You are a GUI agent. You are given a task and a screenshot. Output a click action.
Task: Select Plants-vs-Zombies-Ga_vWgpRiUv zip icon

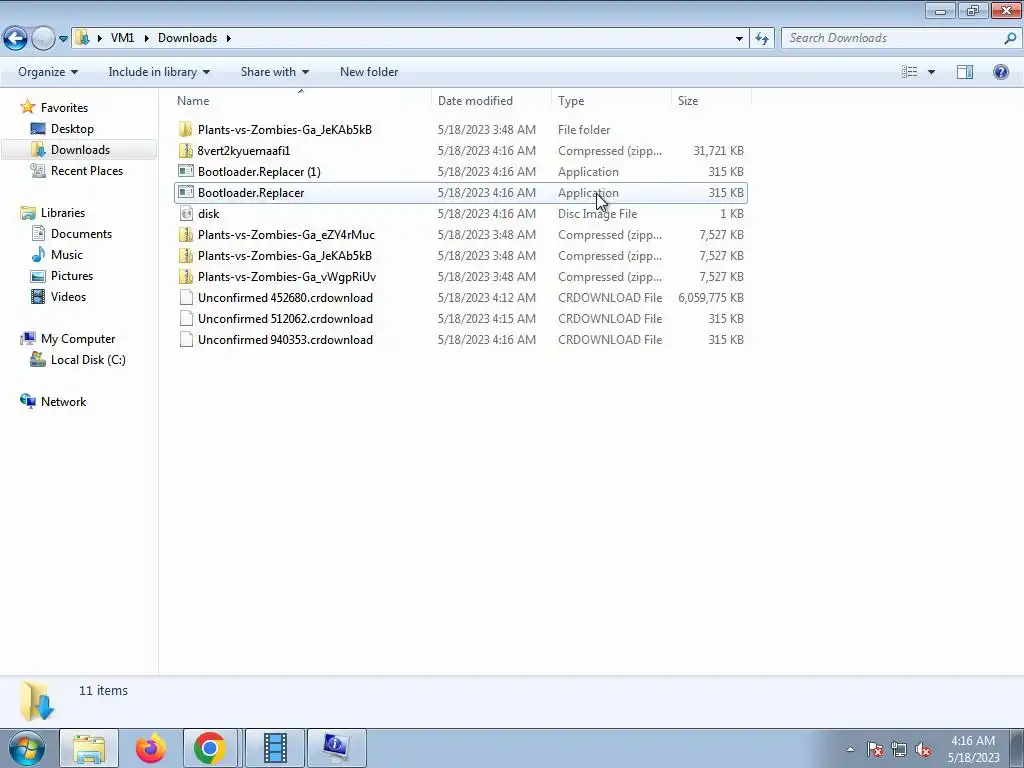186,277
